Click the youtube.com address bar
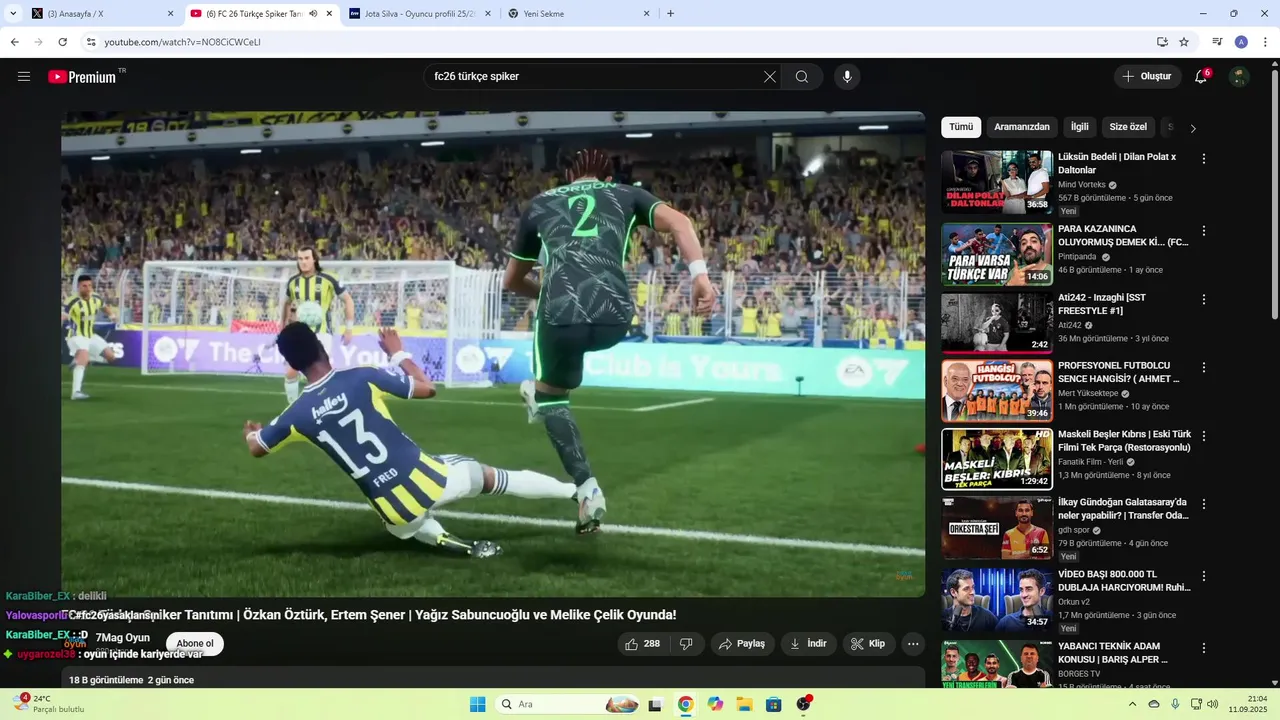The image size is (1280, 720). point(620,42)
